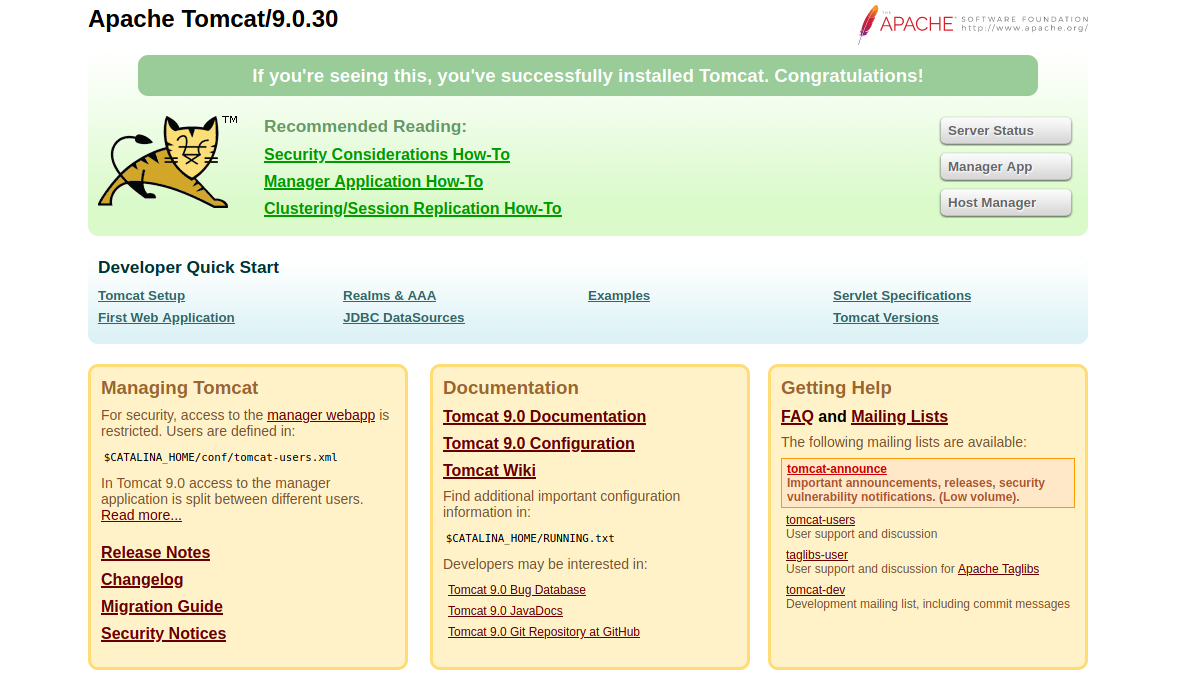Screen dimensions: 1190x685
Task: Click the $CATALINA_HOME/conf/tomcat-users.xml path text
Action: coord(221,457)
